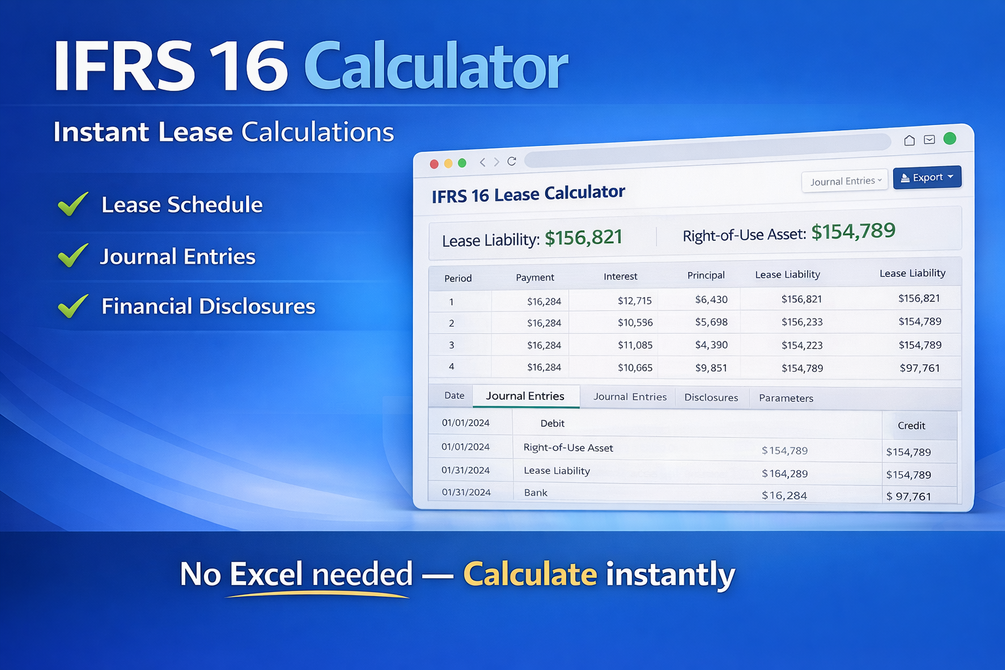Click the checkmark beside Financial Disclosures

click(x=73, y=306)
